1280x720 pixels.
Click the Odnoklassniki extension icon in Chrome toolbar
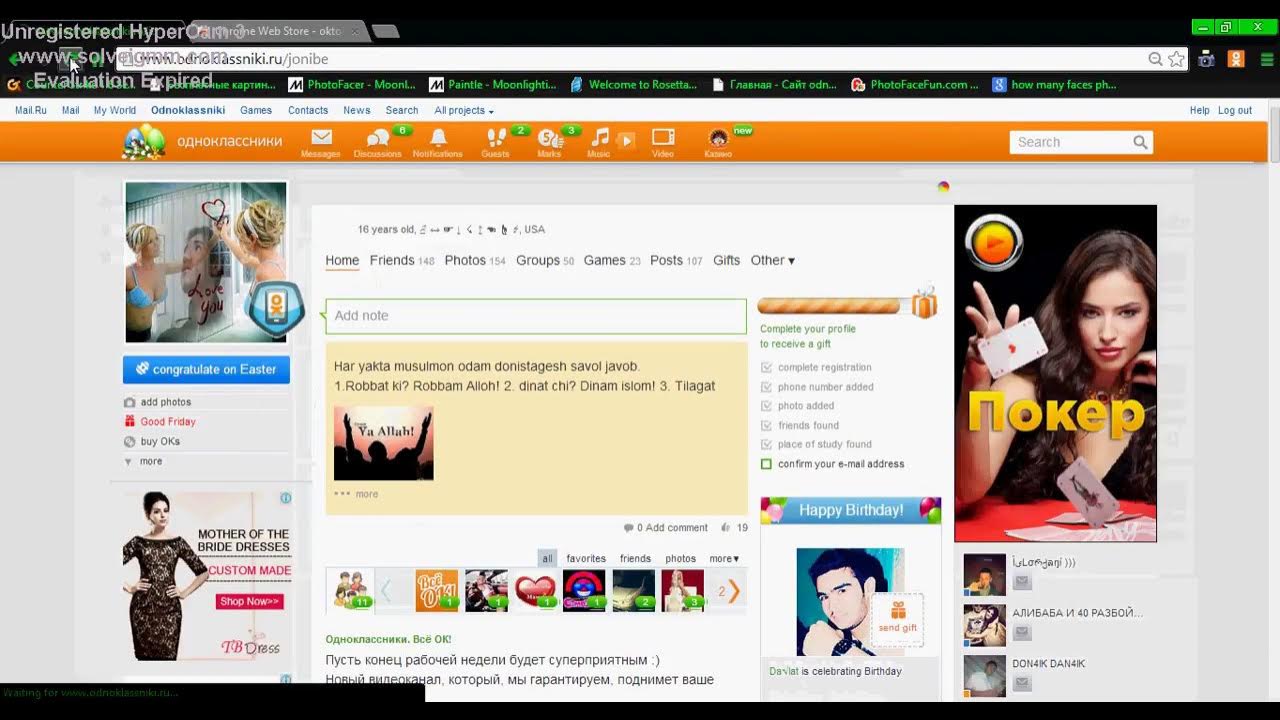point(1236,59)
